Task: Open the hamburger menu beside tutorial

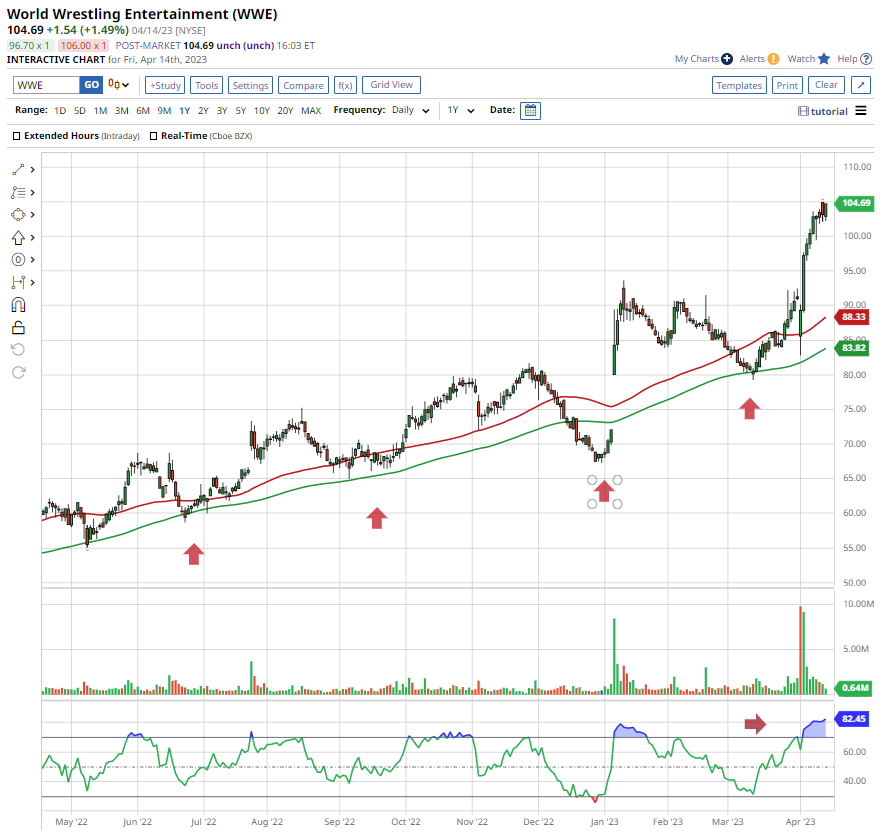Action: pos(861,111)
